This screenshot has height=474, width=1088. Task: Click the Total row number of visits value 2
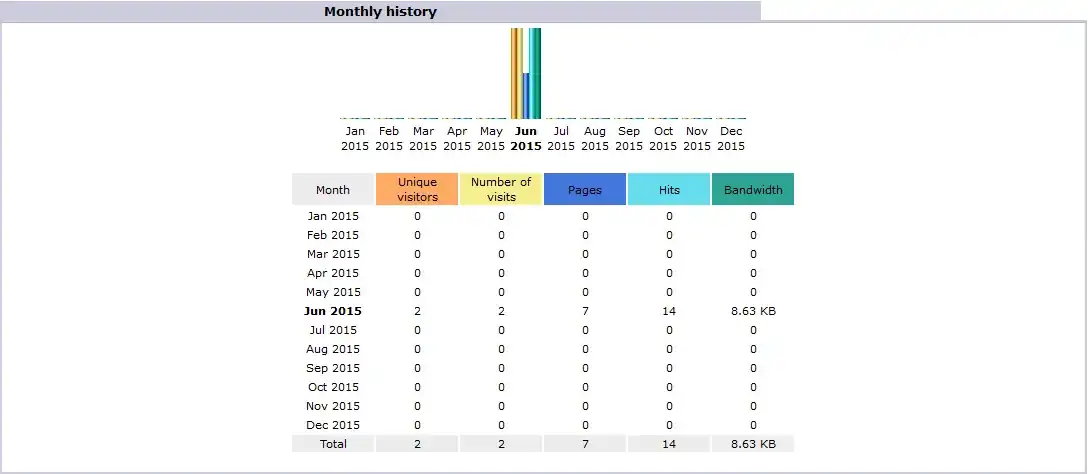coord(501,443)
